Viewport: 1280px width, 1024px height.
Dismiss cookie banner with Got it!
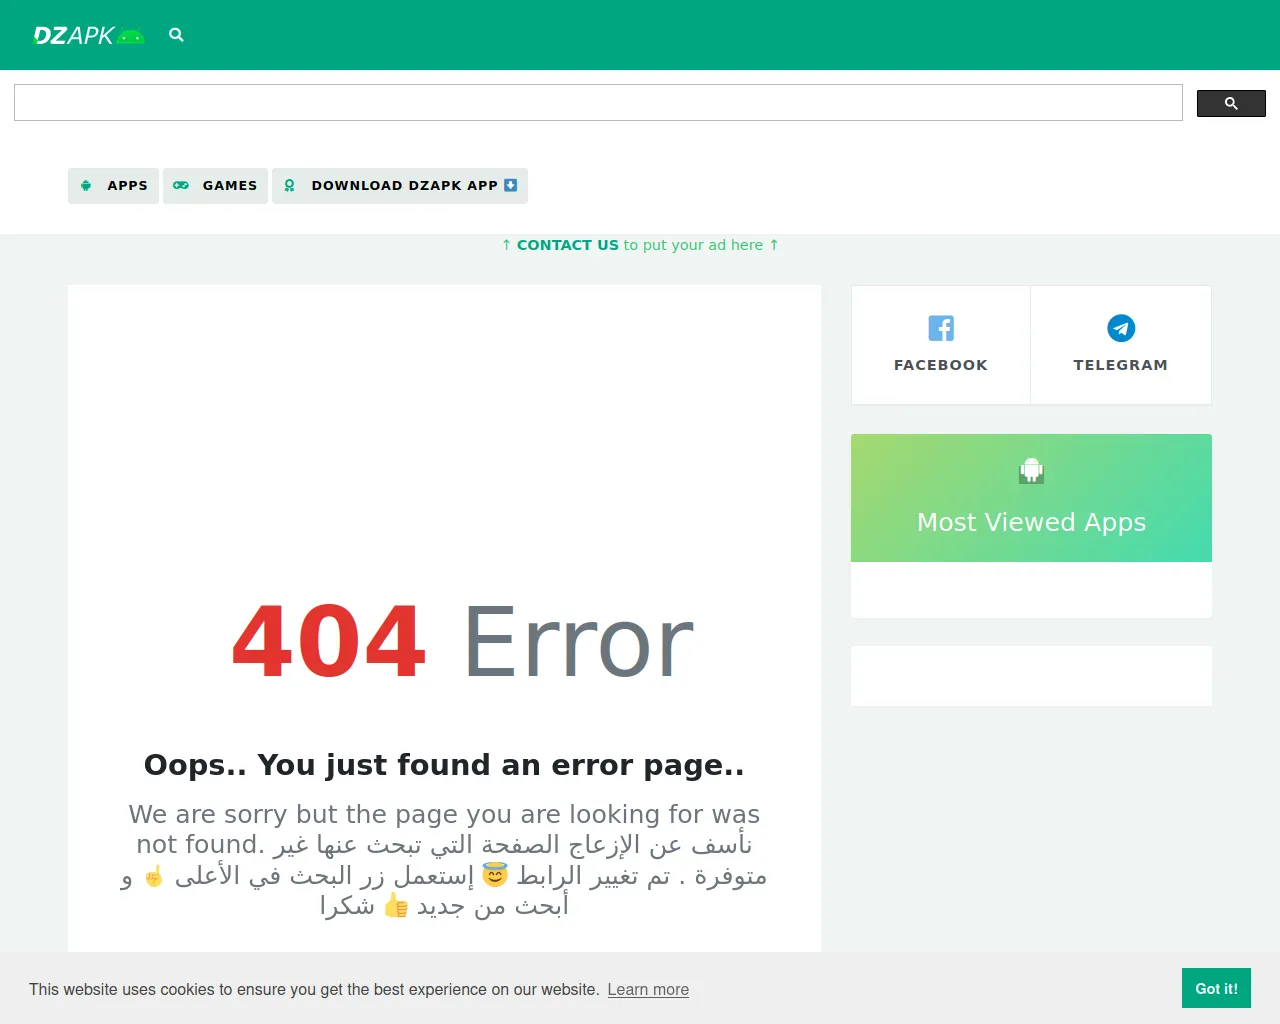[x=1216, y=988]
